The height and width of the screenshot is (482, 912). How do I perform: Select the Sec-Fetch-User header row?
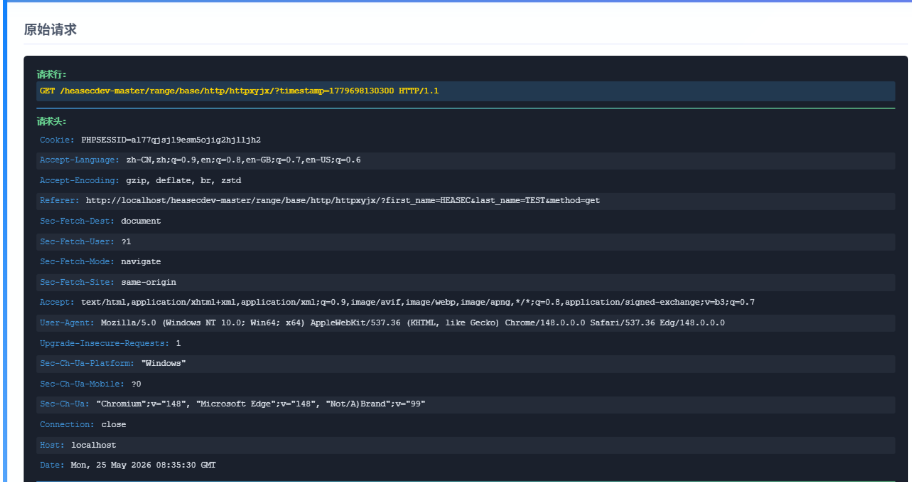pyautogui.click(x=465, y=242)
